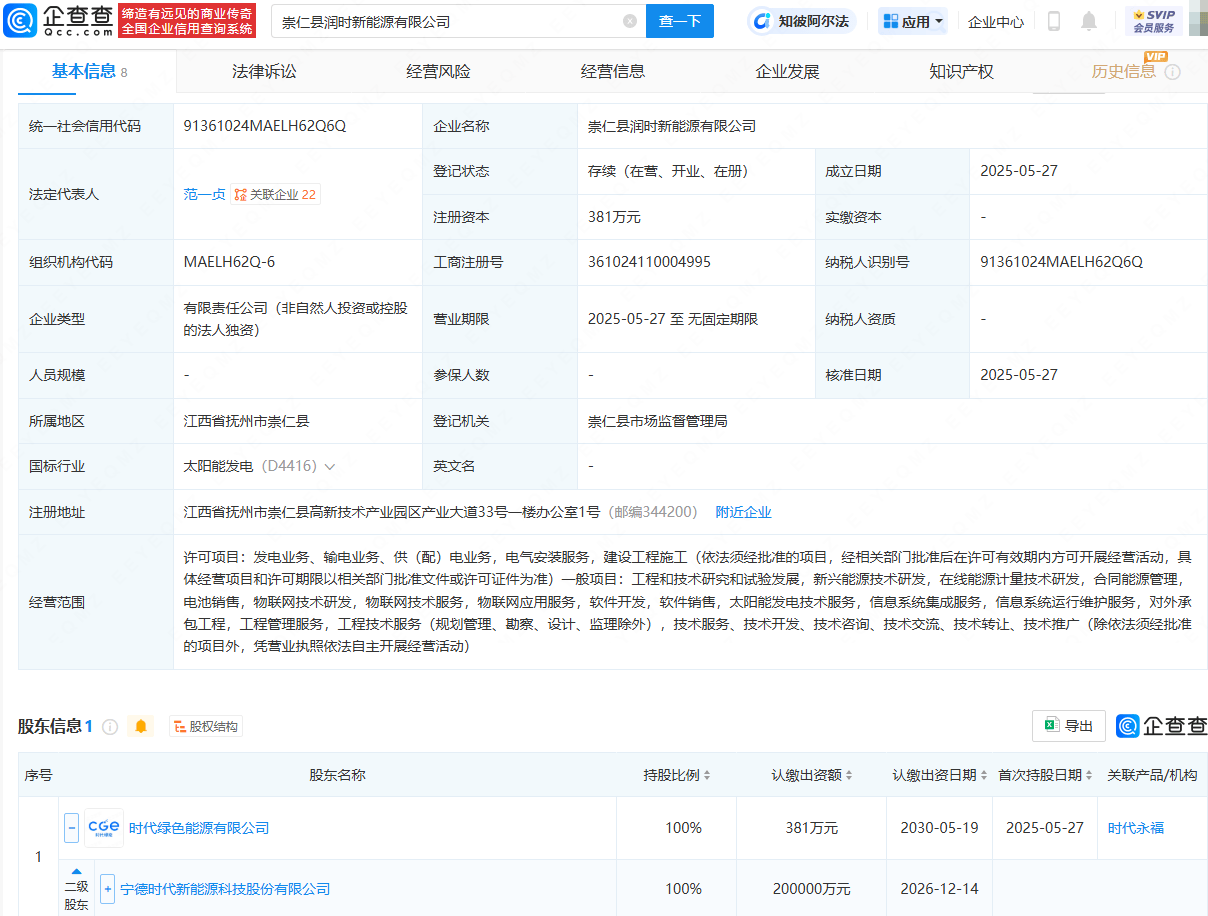Select 工商注册号 value 361024110004995

tap(650, 262)
